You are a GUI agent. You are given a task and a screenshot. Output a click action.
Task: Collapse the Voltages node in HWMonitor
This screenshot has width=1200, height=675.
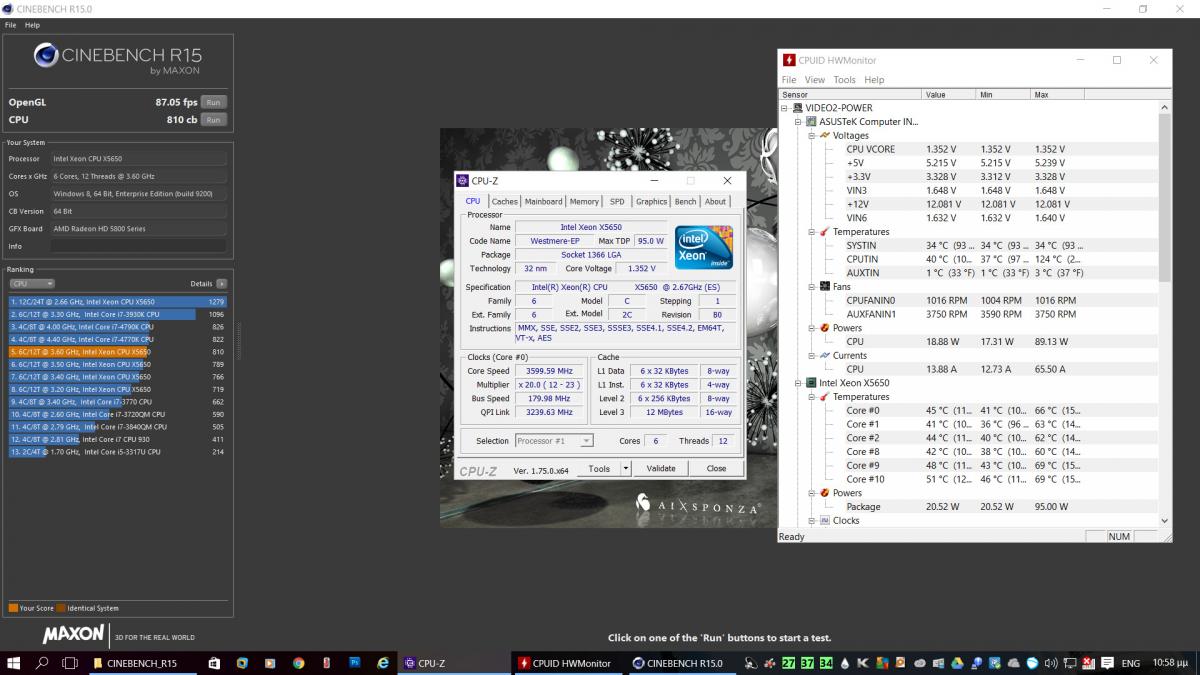(x=812, y=135)
